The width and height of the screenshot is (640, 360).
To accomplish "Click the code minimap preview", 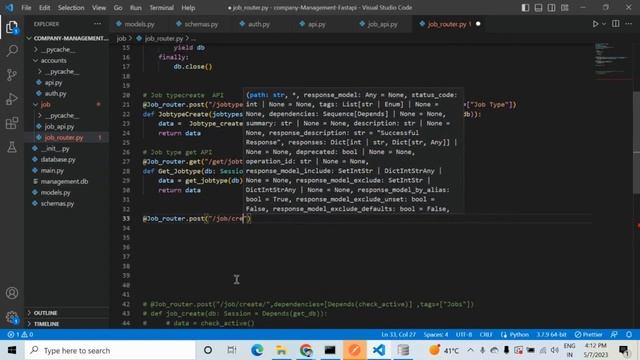I will (611, 58).
